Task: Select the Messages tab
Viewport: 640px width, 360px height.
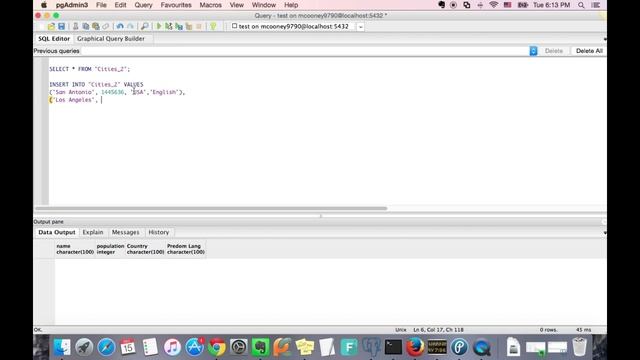Action: tap(125, 232)
